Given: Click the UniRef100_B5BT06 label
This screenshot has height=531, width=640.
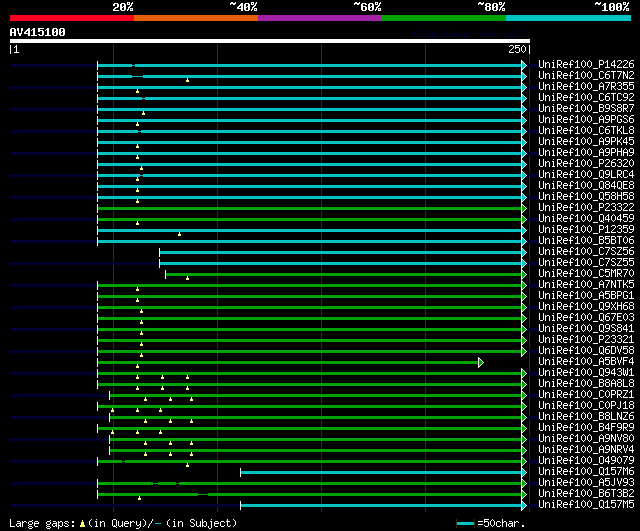Looking at the screenshot, I should point(586,241).
